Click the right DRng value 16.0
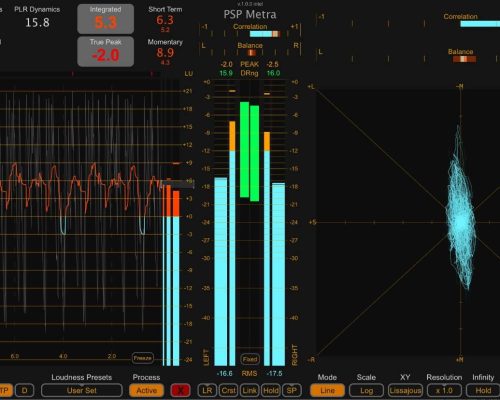The width and height of the screenshot is (500, 400). click(273, 73)
